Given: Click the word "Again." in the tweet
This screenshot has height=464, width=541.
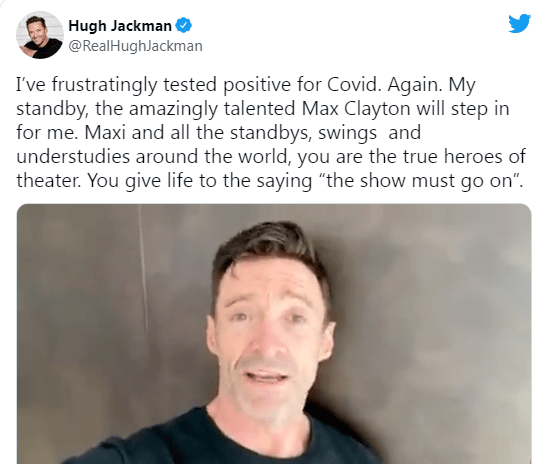Looking at the screenshot, I should click(415, 85).
